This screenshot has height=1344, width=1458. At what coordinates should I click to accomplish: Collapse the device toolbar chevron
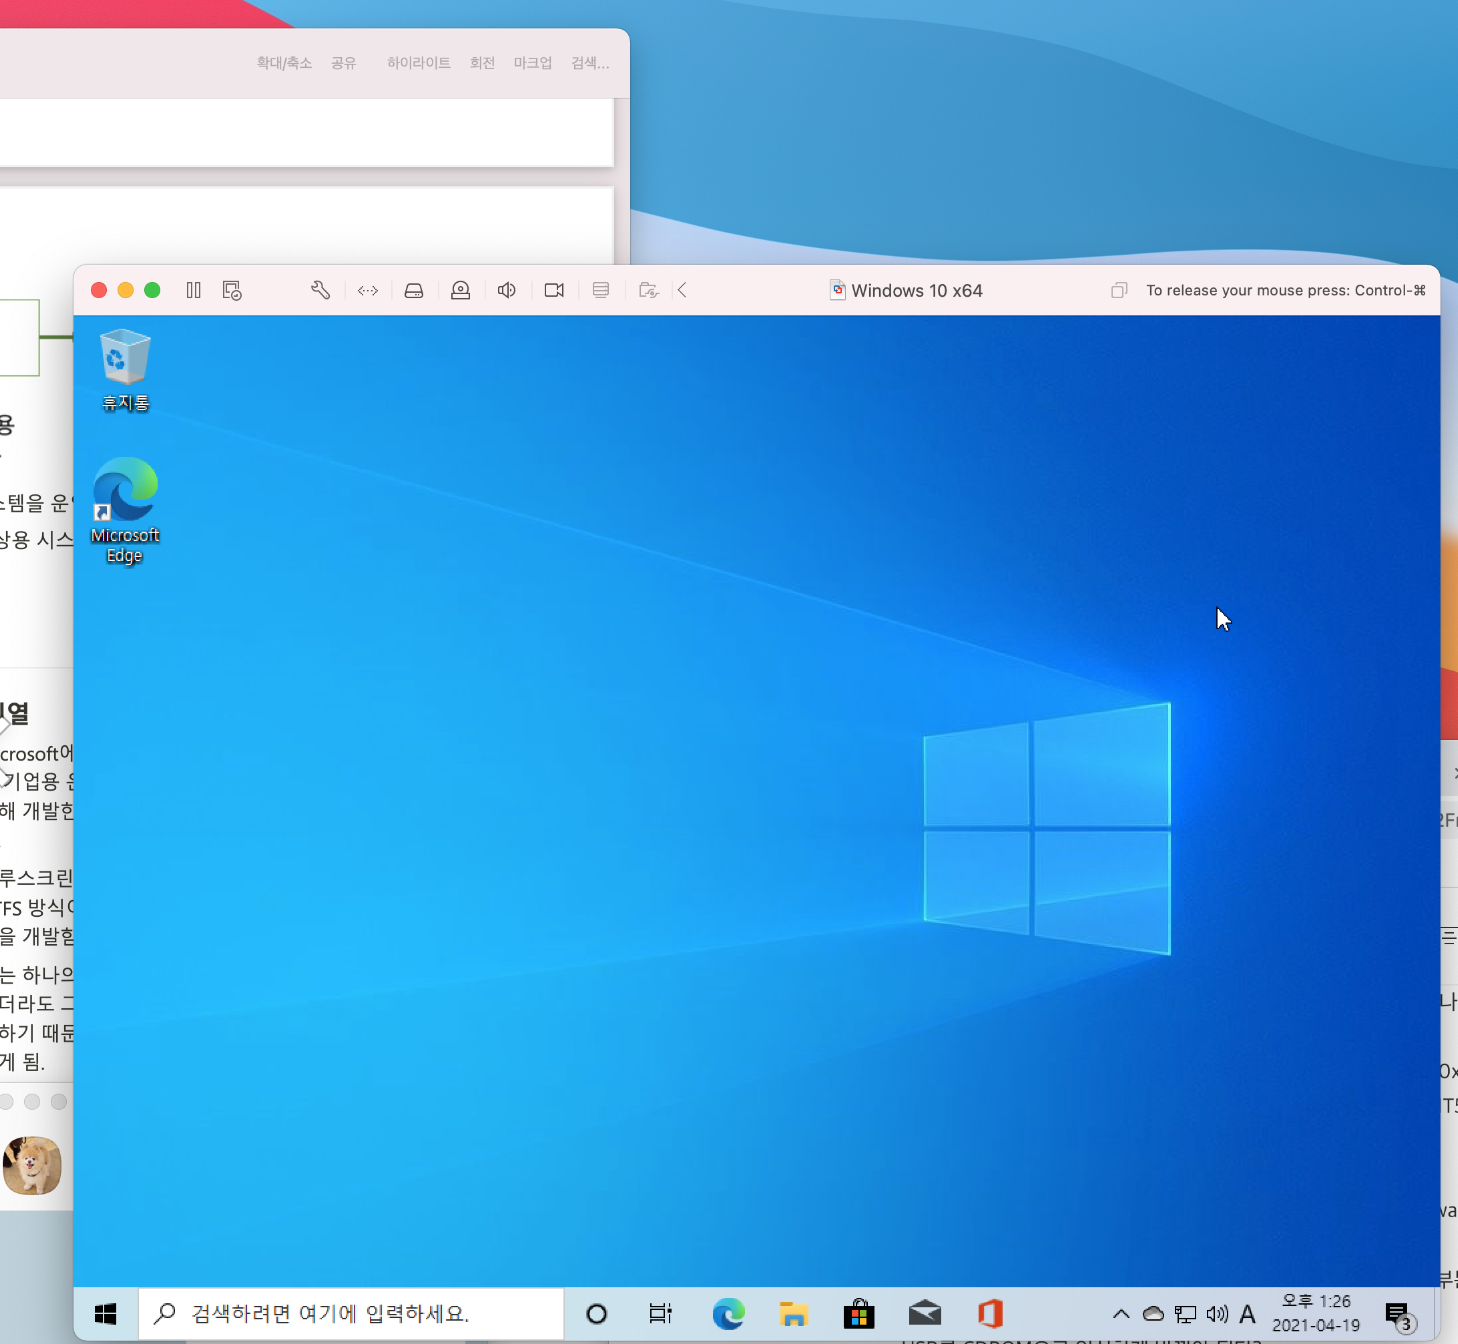[x=682, y=290]
